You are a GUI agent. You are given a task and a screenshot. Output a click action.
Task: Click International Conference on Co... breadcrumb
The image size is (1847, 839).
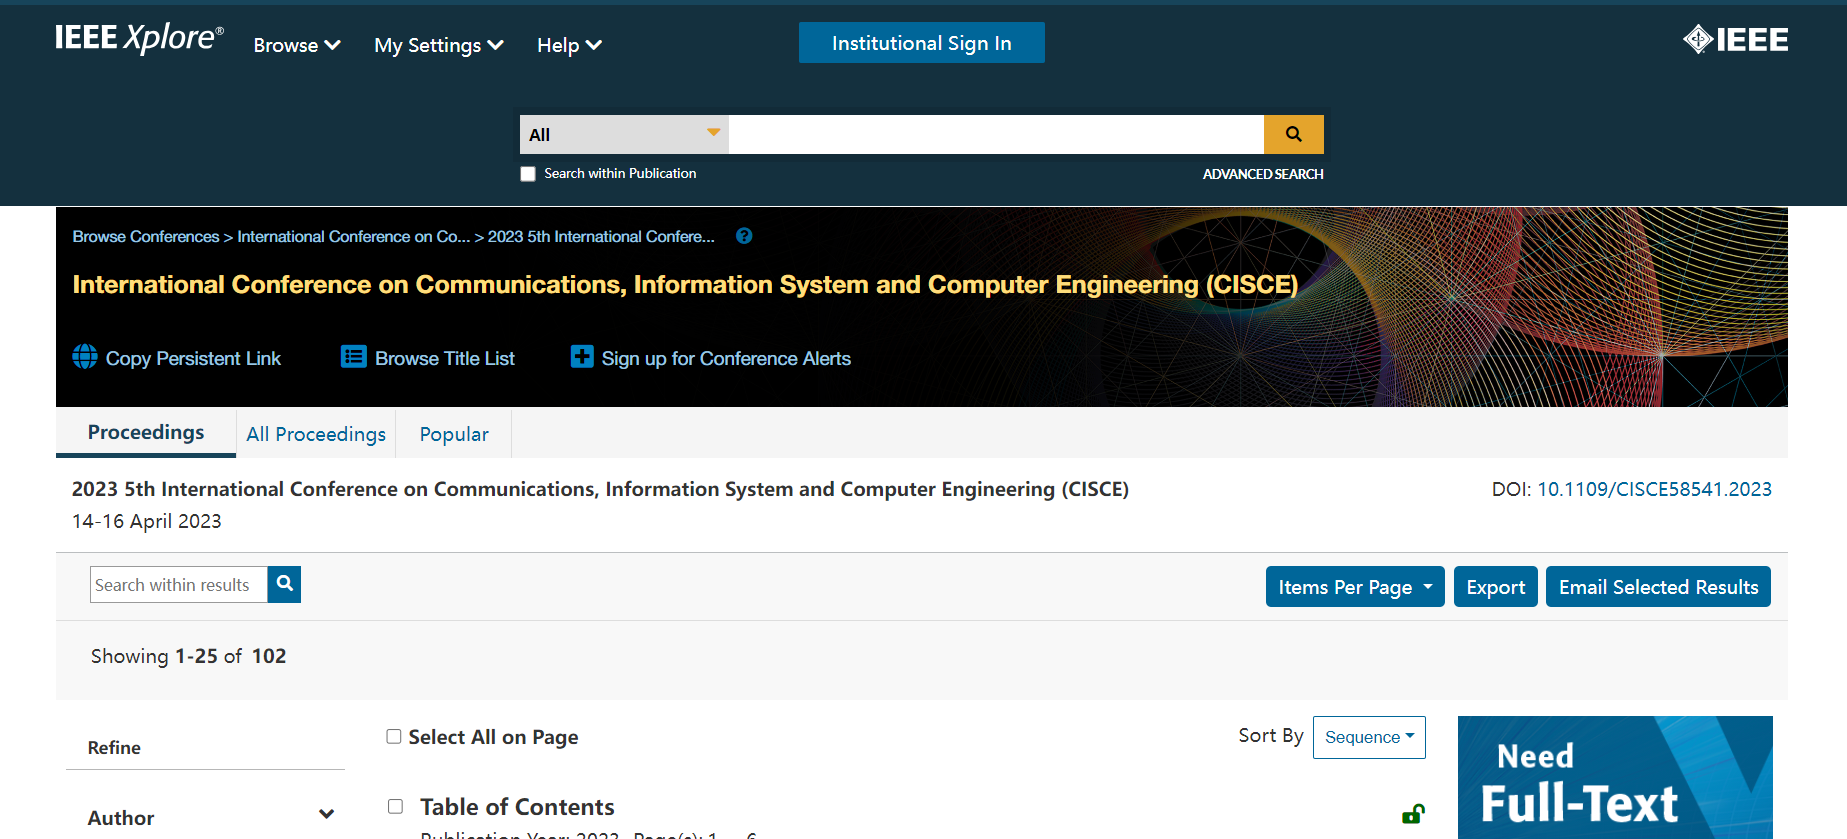click(353, 236)
